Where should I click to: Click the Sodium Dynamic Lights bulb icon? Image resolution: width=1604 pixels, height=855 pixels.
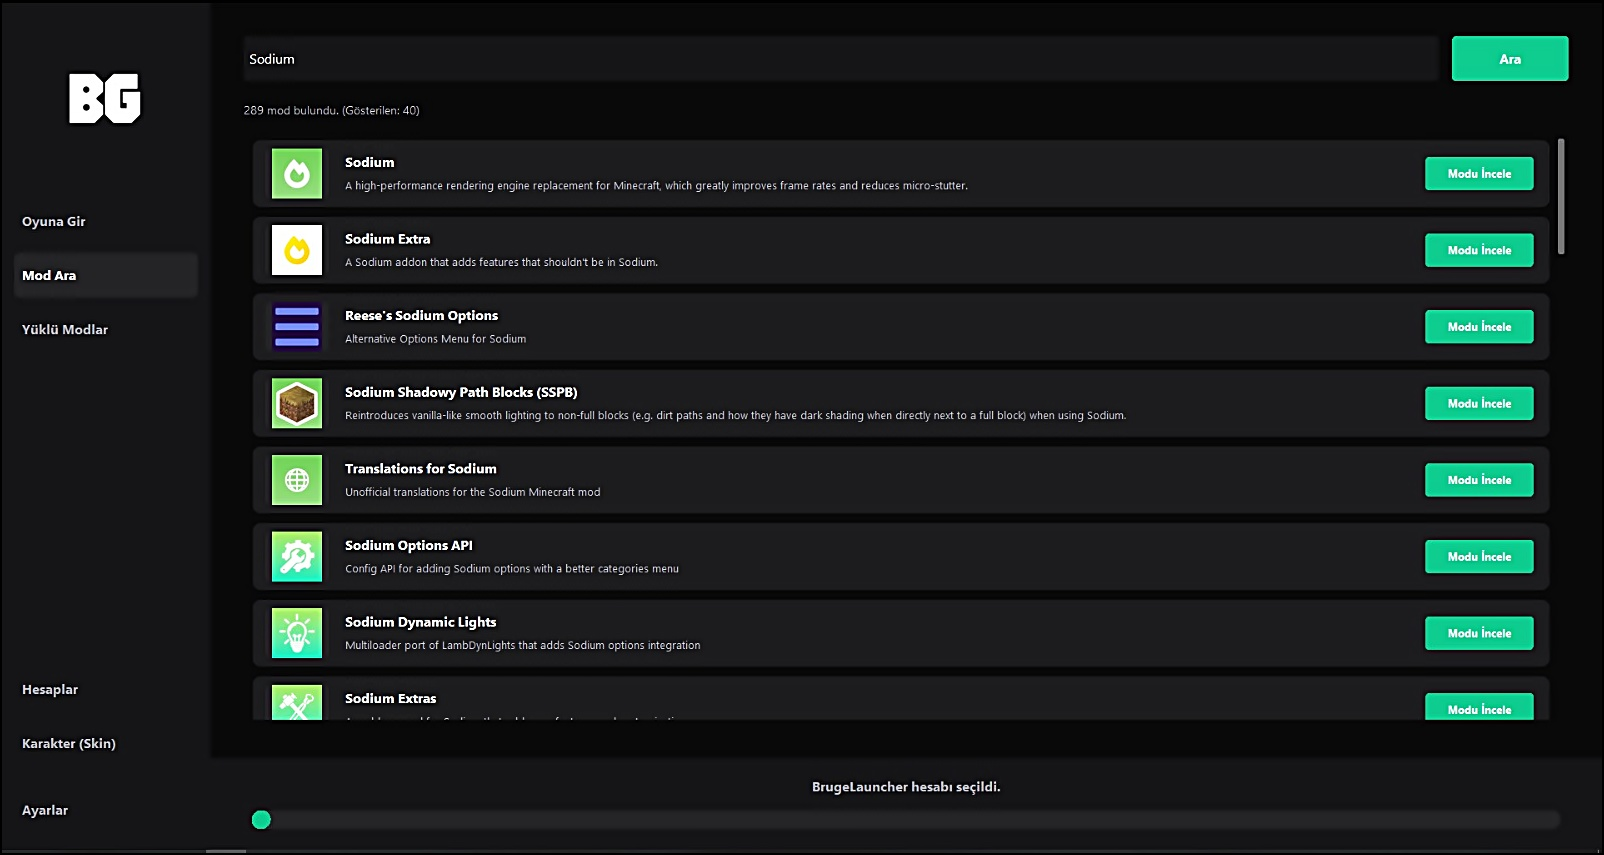pyautogui.click(x=297, y=633)
